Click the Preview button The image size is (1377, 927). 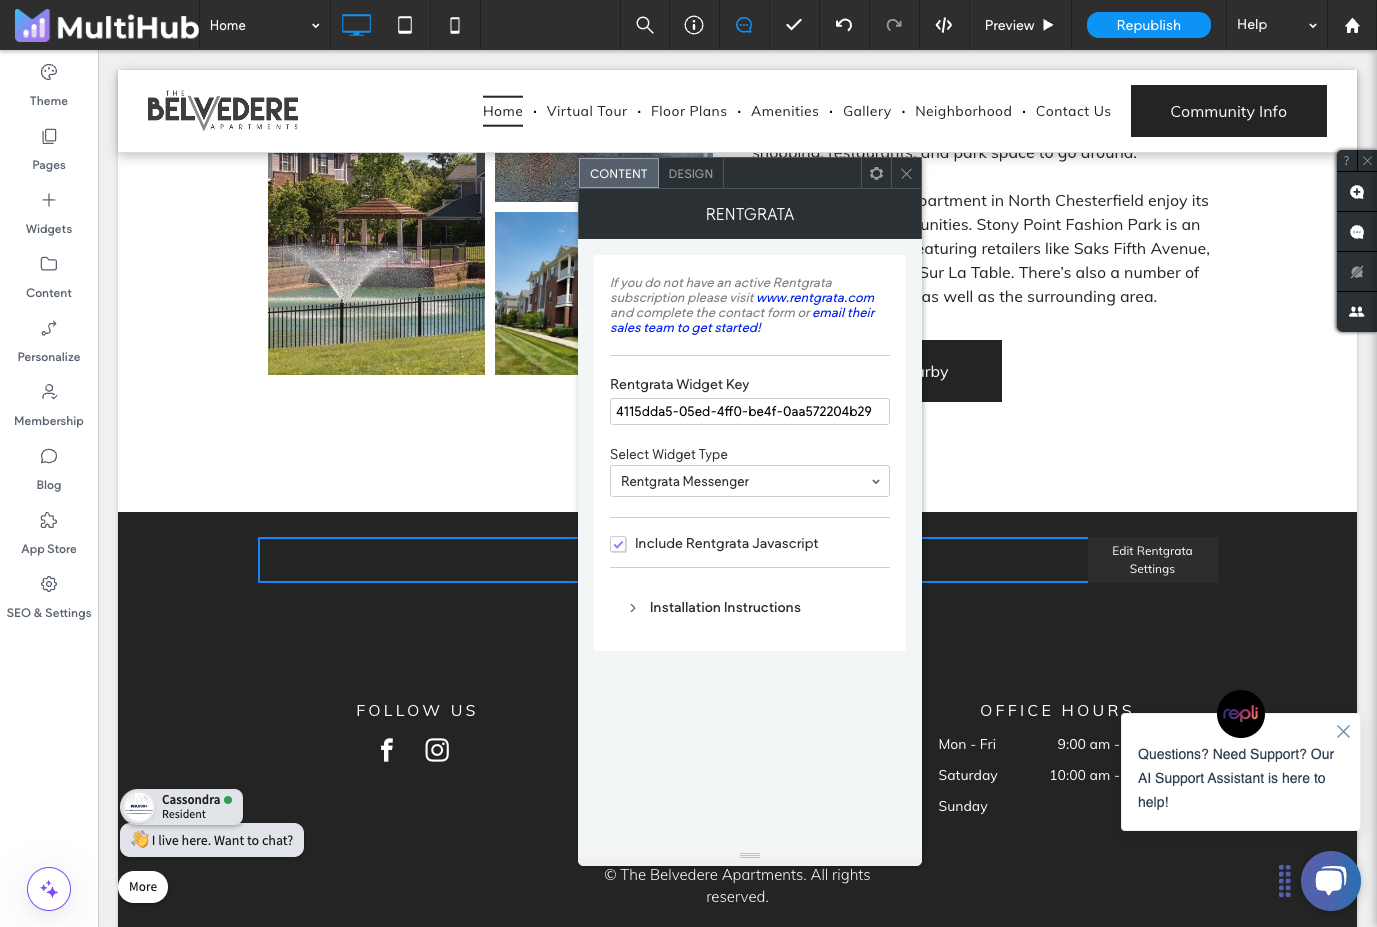1019,25
